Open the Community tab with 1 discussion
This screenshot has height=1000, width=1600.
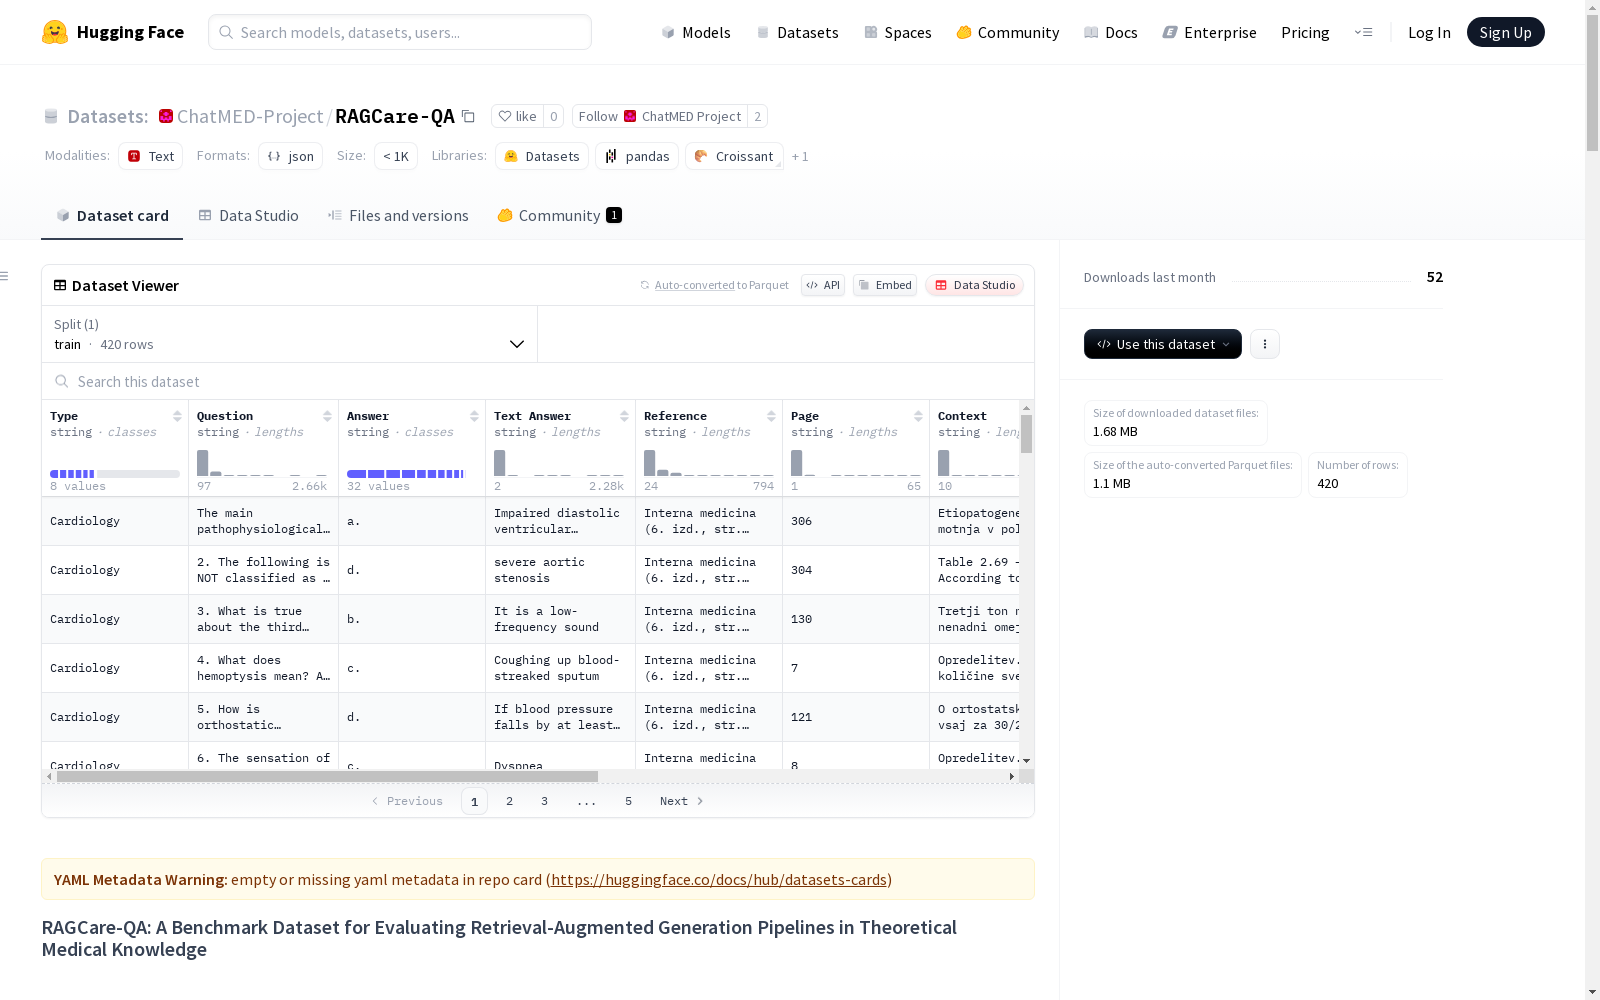click(560, 216)
